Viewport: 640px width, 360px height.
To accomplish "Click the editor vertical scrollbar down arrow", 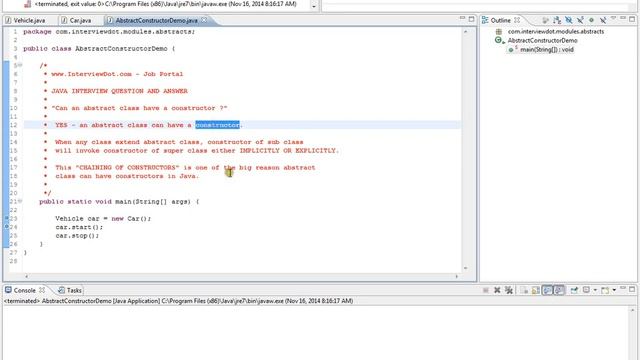I will [x=465, y=268].
